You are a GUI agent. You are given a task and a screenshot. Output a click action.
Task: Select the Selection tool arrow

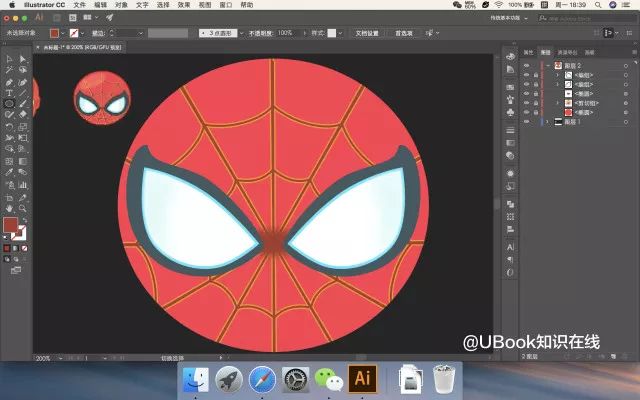[x=9, y=59]
